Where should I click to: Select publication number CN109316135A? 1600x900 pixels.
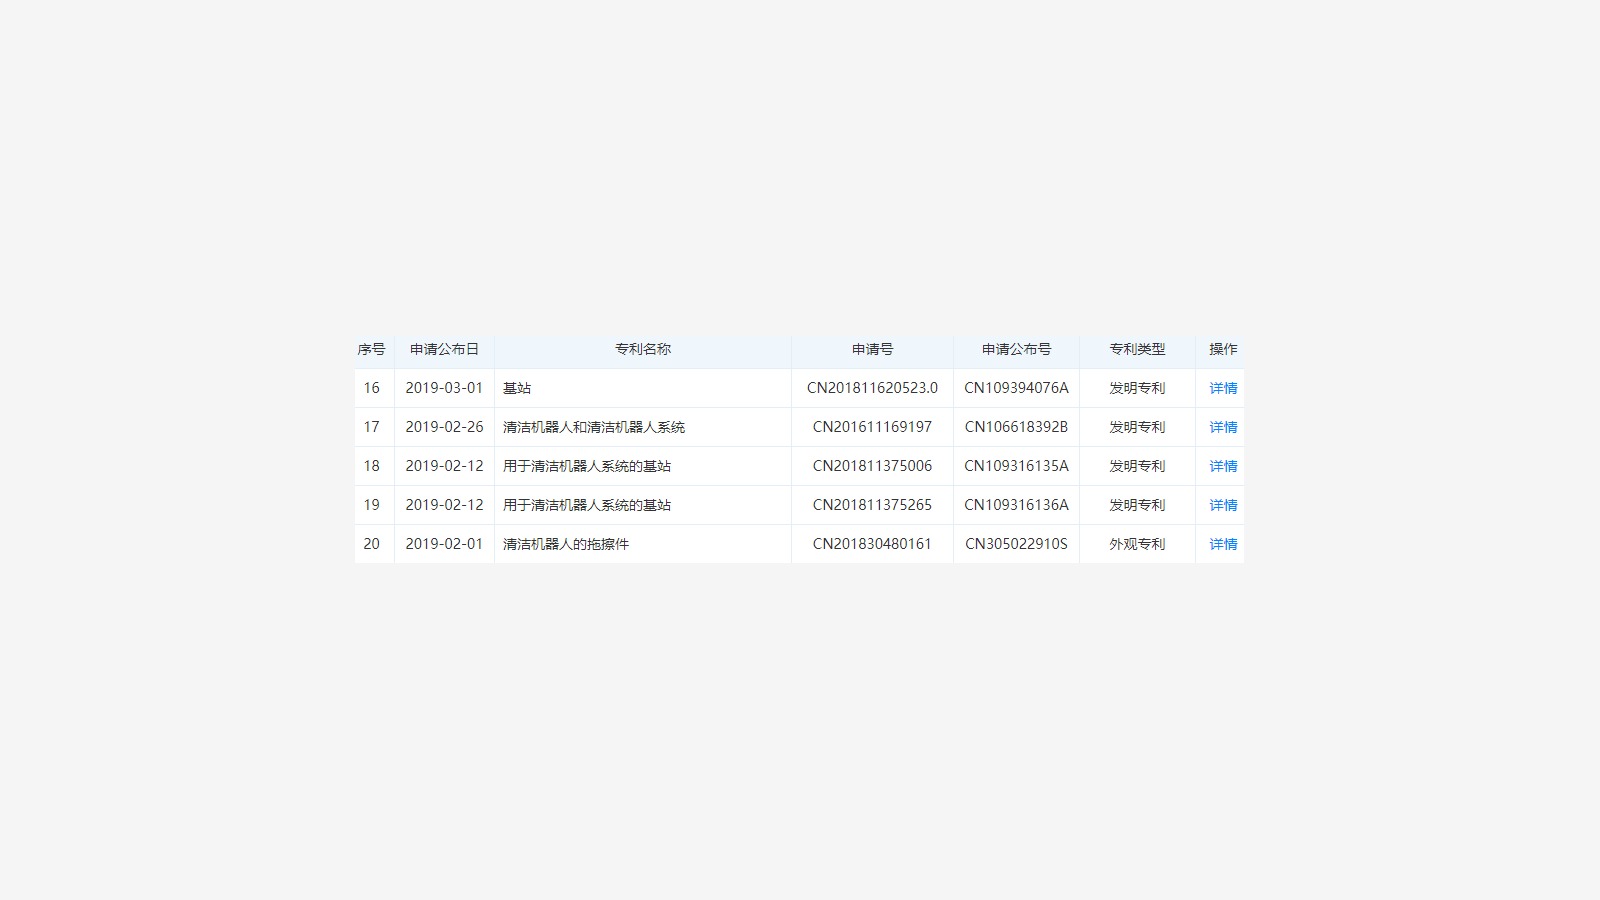point(1016,466)
